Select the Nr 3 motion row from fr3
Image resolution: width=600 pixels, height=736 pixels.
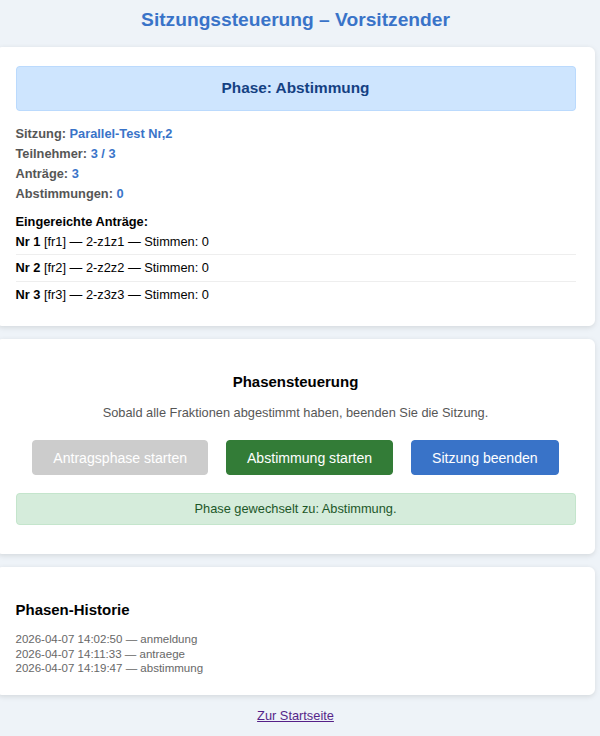pos(112,294)
